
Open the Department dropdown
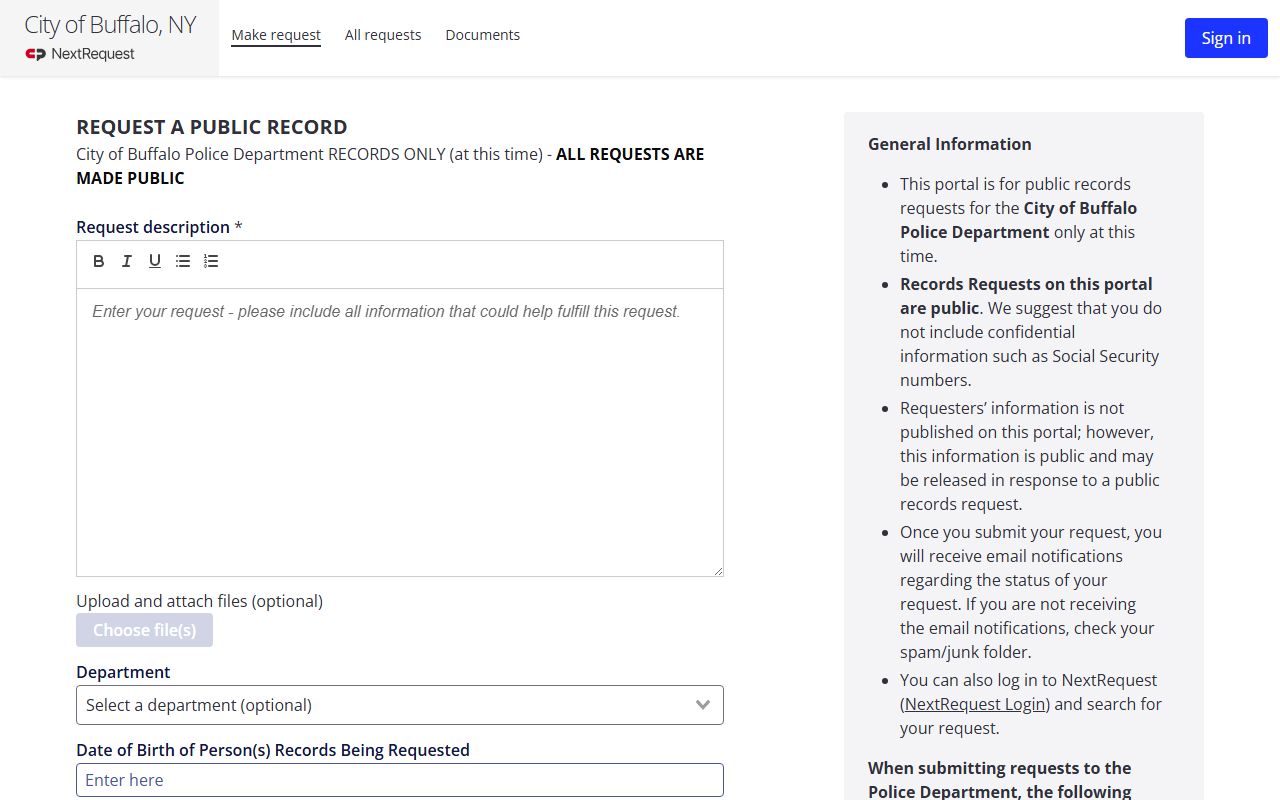pos(400,705)
